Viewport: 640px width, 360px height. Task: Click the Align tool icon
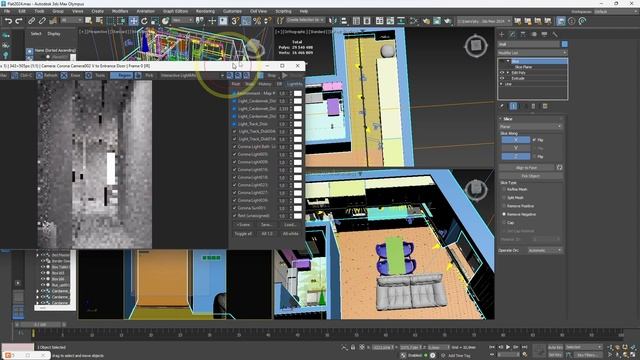[344, 21]
